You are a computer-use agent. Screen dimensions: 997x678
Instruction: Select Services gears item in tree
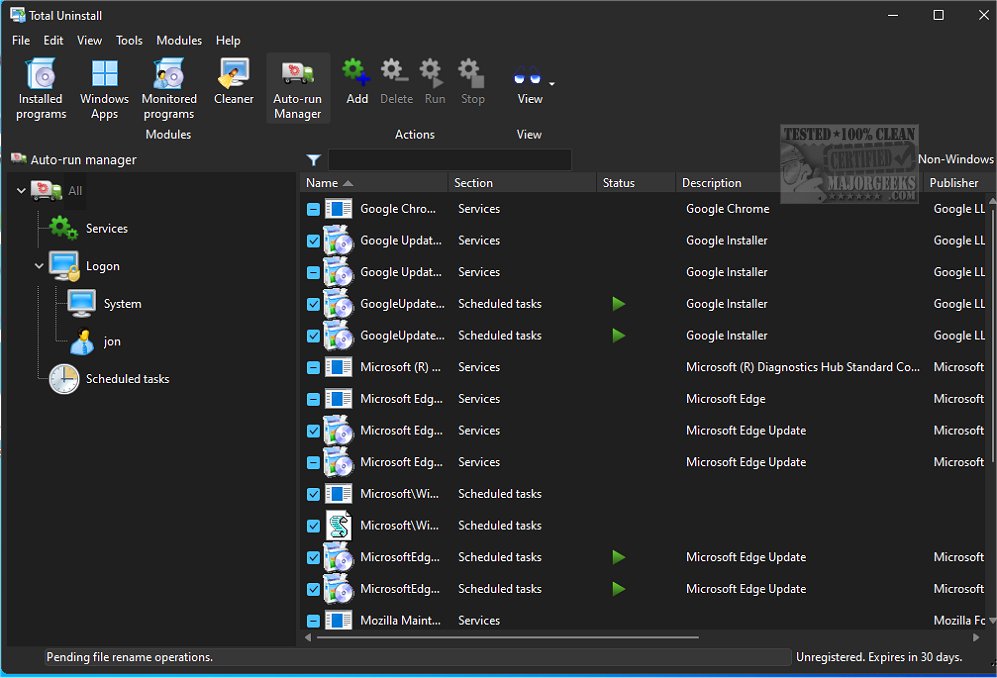pos(64,229)
